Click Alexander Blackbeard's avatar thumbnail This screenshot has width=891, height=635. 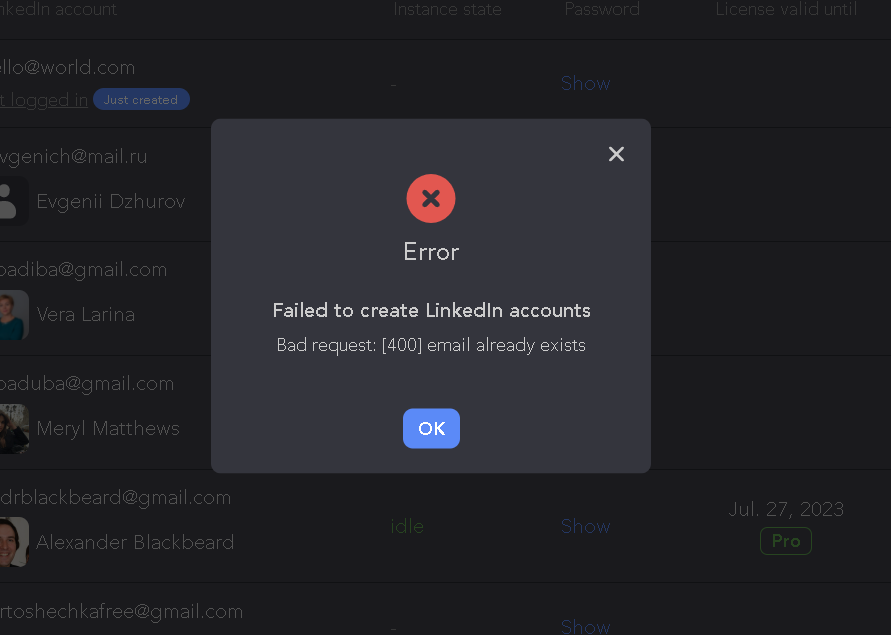coord(14,542)
